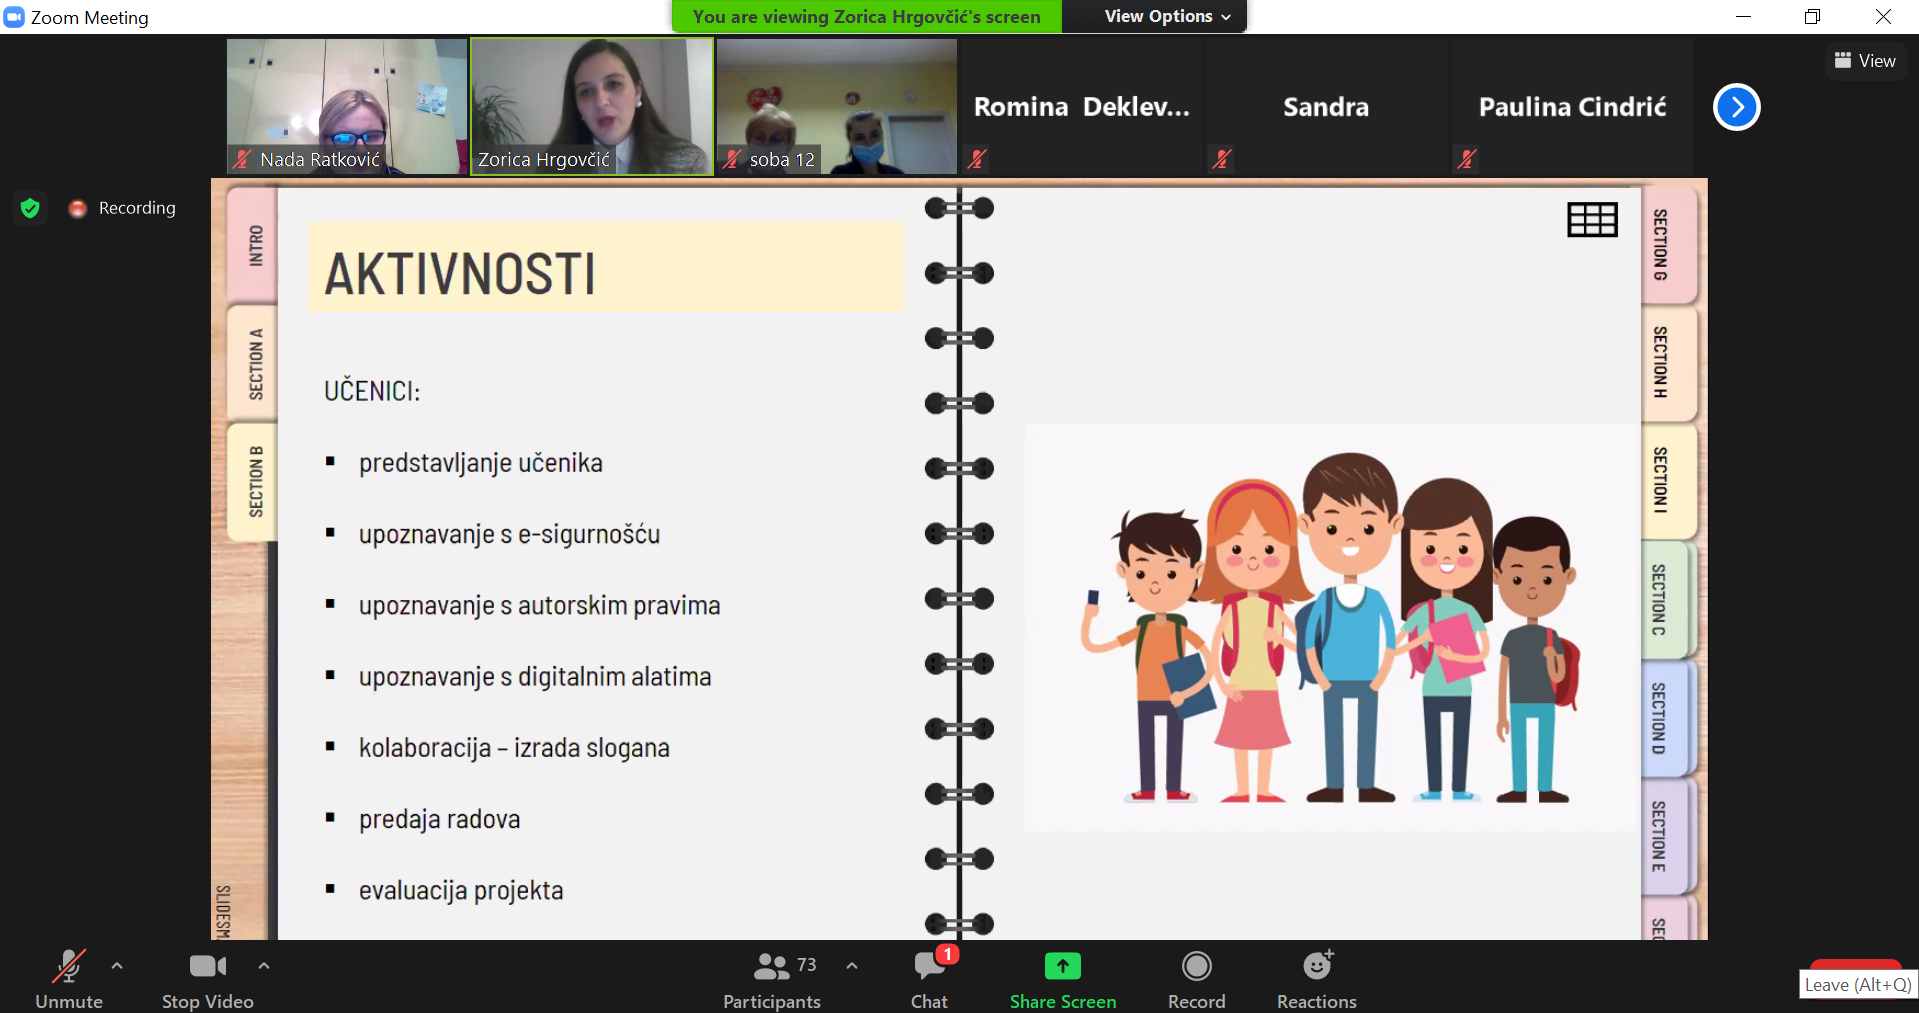
Task: Click the students illustration image
Action: coord(1330,628)
